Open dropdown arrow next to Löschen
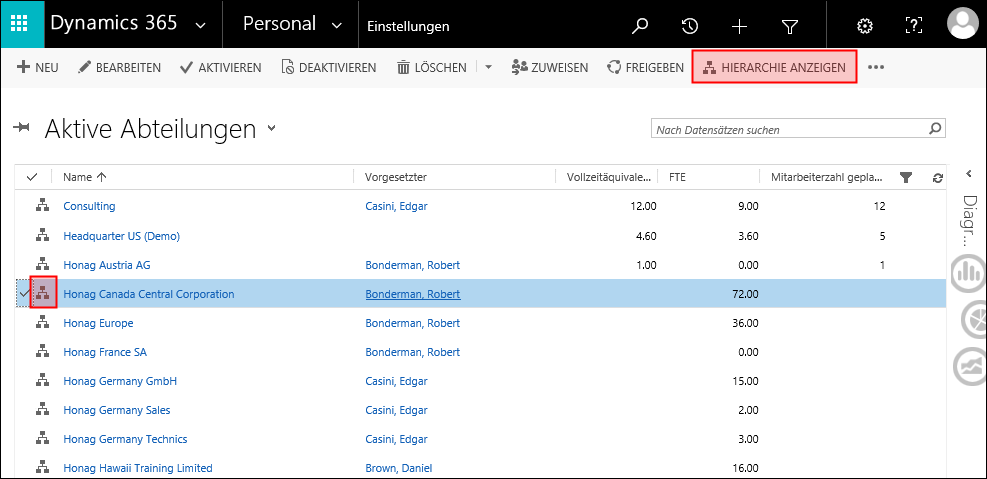This screenshot has height=479, width=987. [x=488, y=67]
